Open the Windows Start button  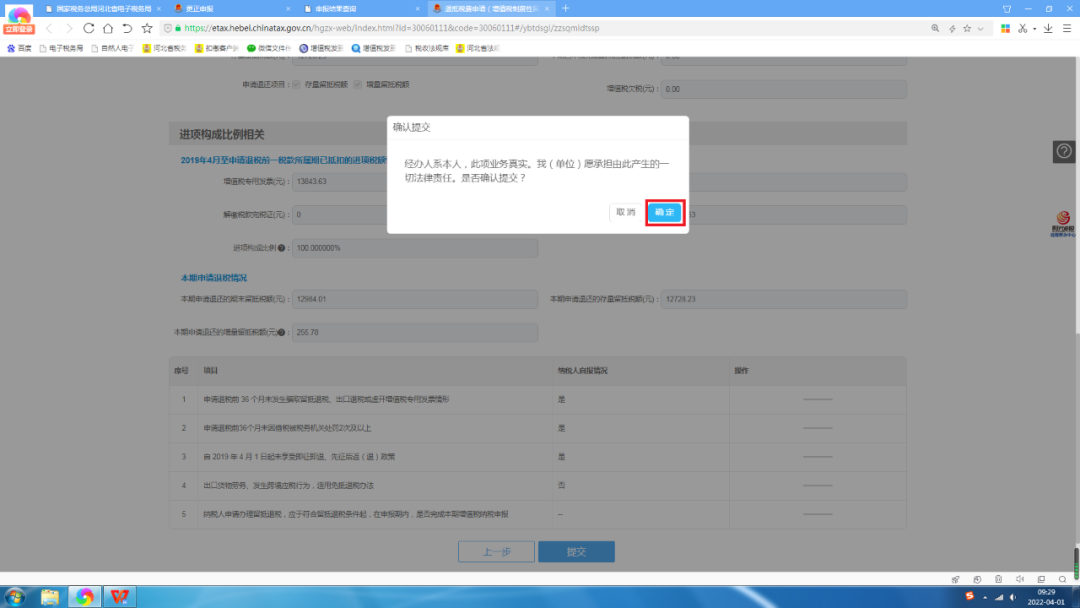pyautogui.click(x=15, y=597)
